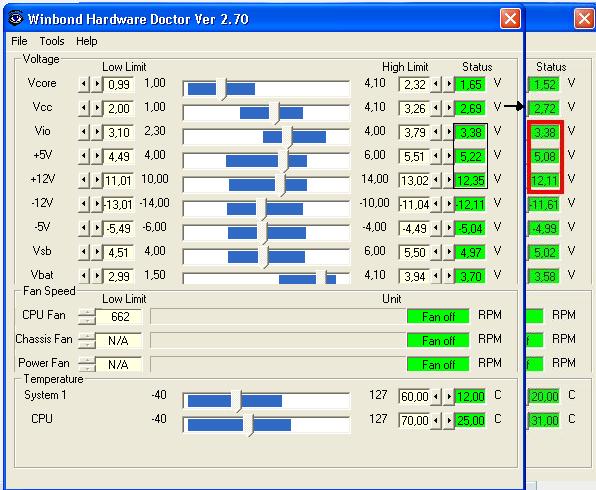The height and width of the screenshot is (490, 596).
Task: Click the +12V voltage slider thumb
Action: pos(280,185)
